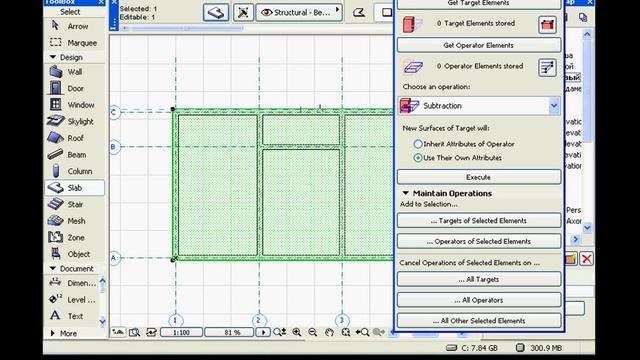640x360 pixels.
Task: Click Get Operator Elements button
Action: coord(478,45)
